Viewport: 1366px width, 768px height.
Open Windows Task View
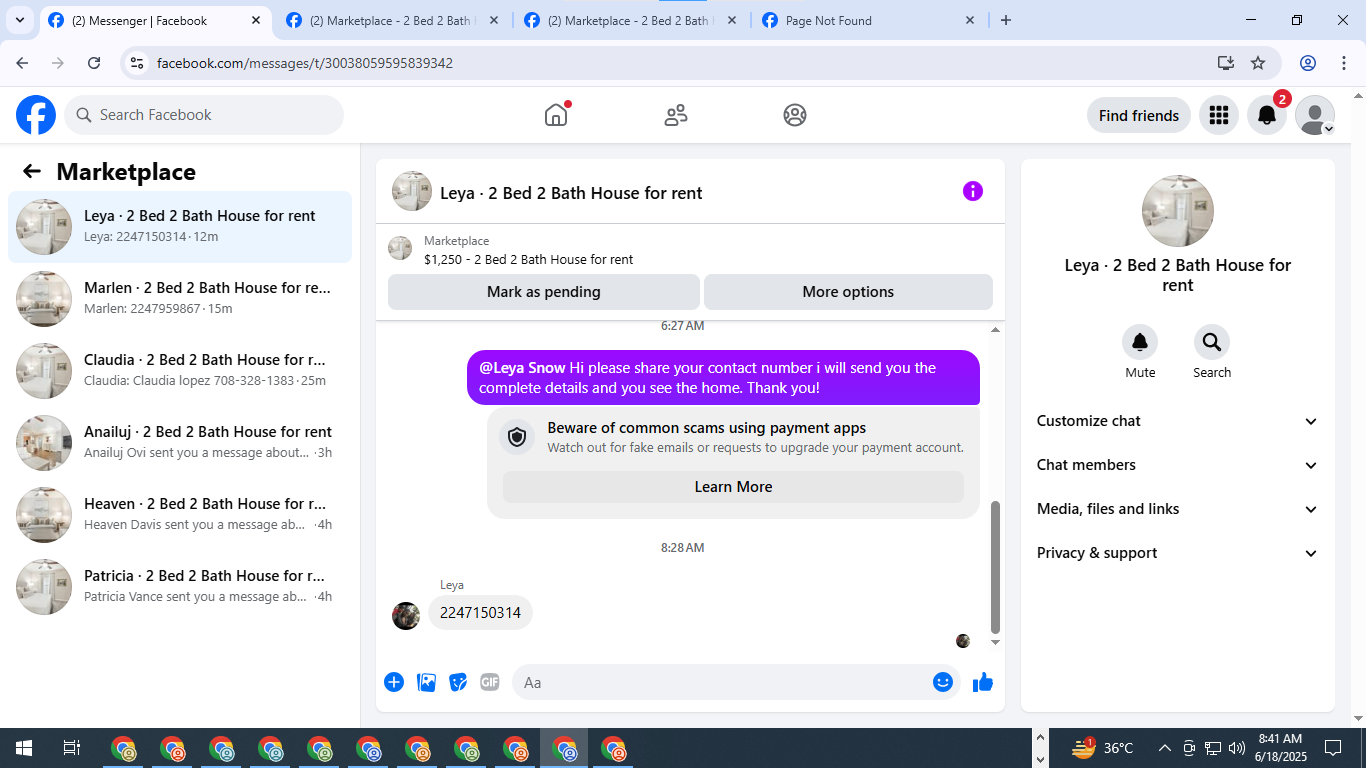click(72, 748)
